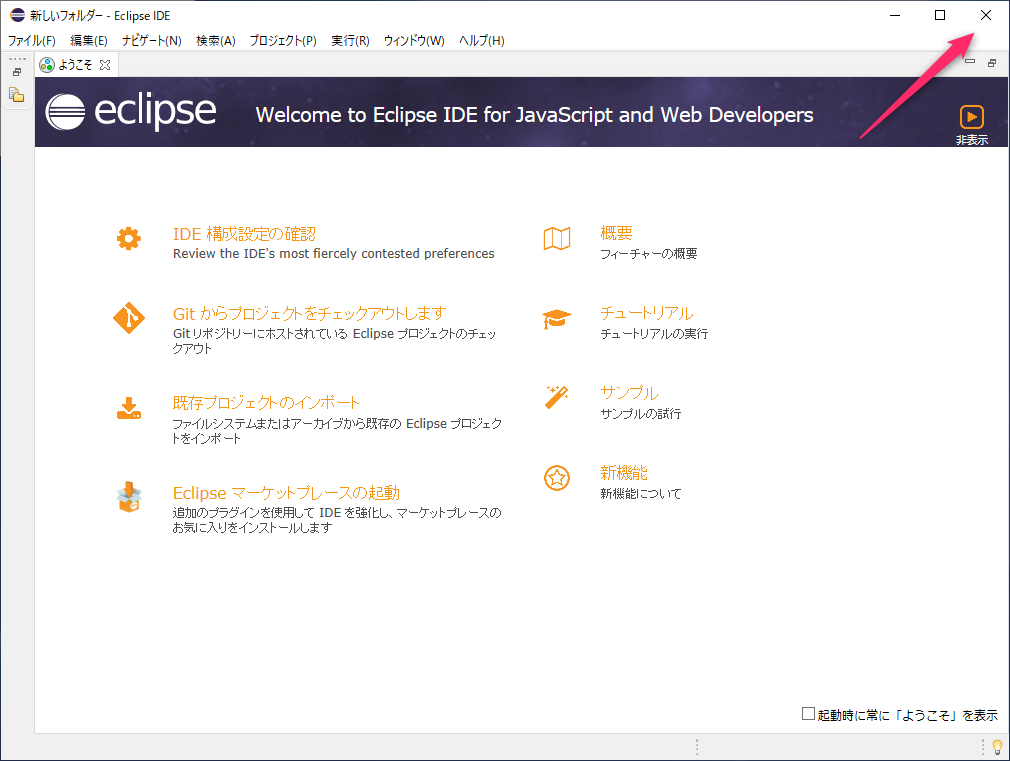Click 既存プロジェクトのインポート link
This screenshot has width=1010, height=761.
pos(266,403)
